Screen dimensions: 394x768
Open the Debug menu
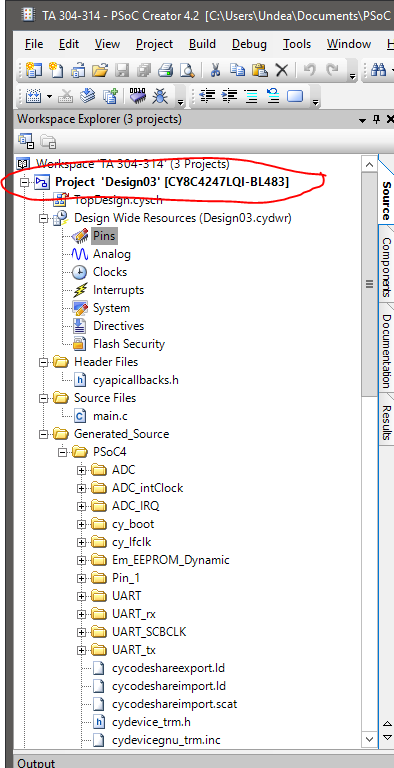click(249, 44)
